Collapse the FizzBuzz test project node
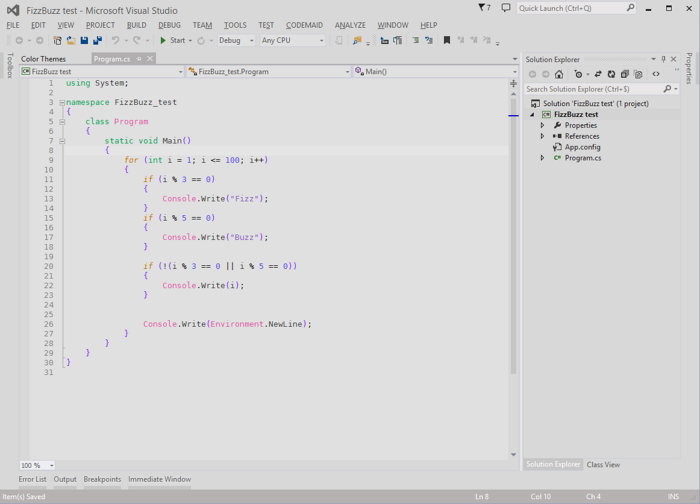700x504 pixels. pos(532,115)
